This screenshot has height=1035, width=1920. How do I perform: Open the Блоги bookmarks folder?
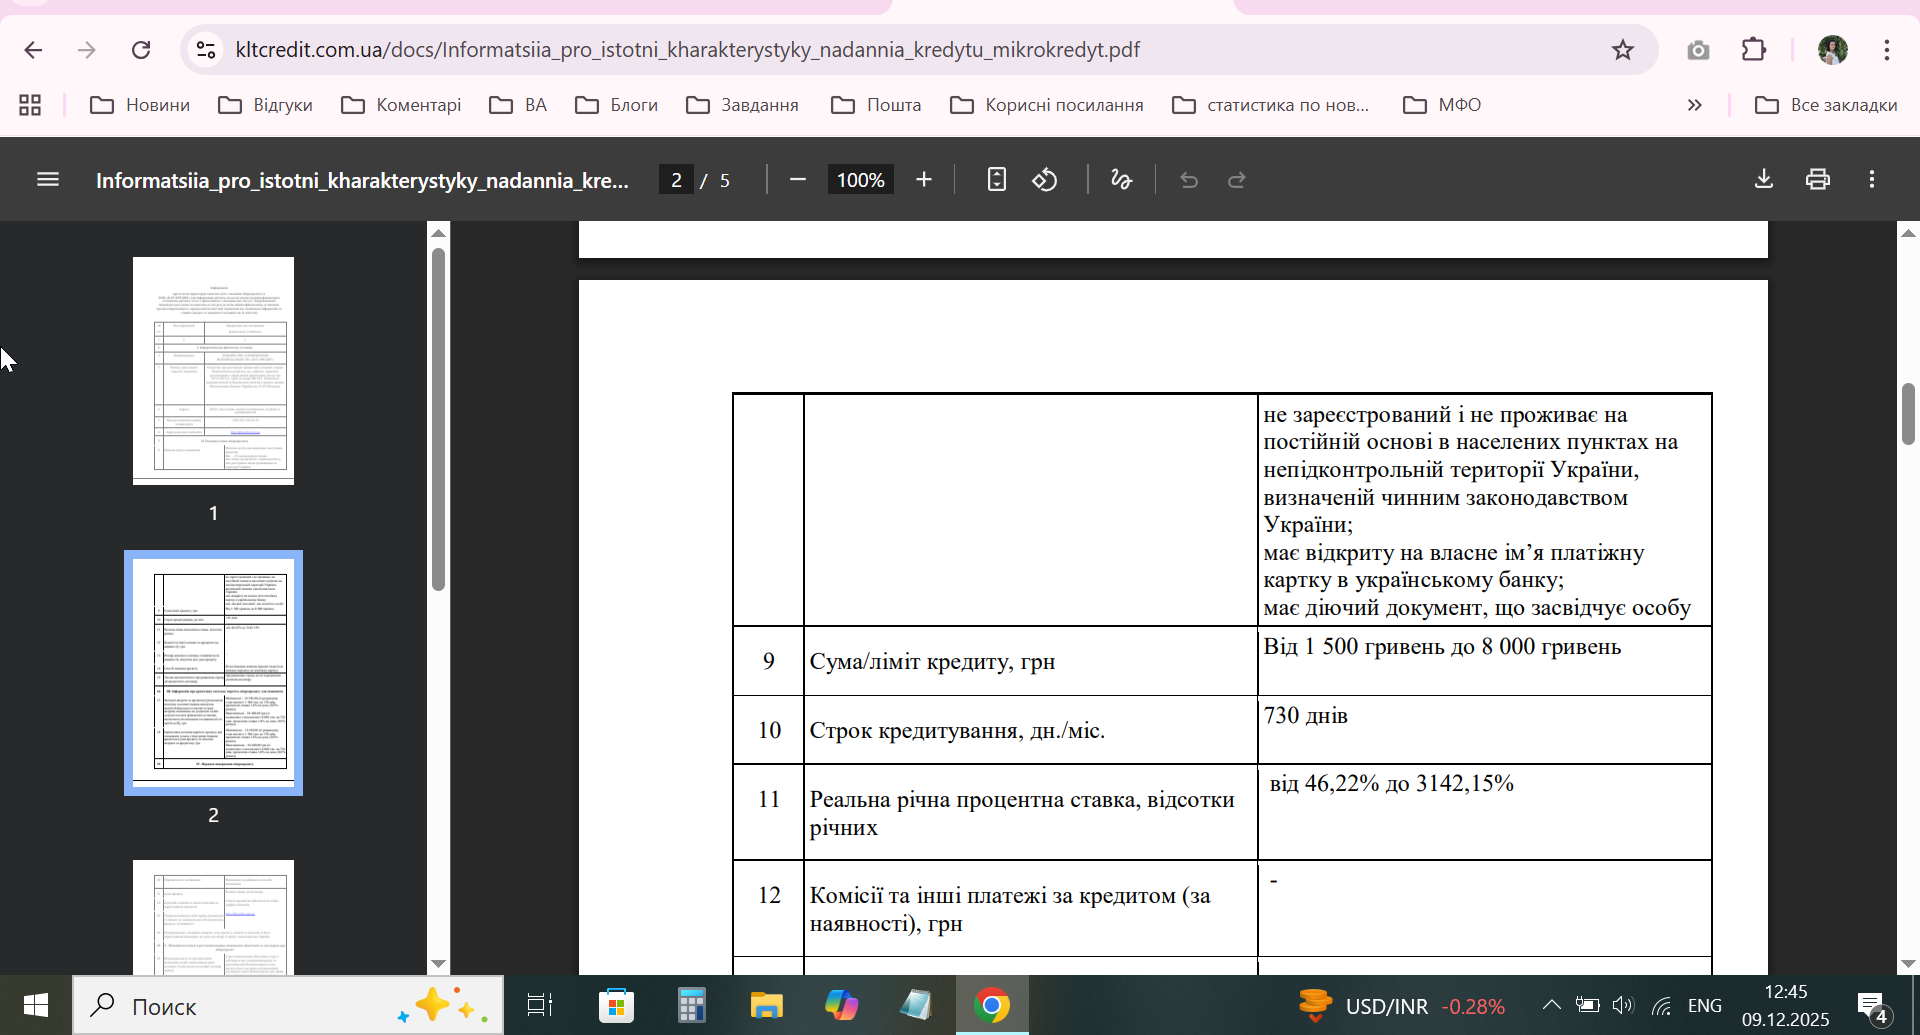617,105
